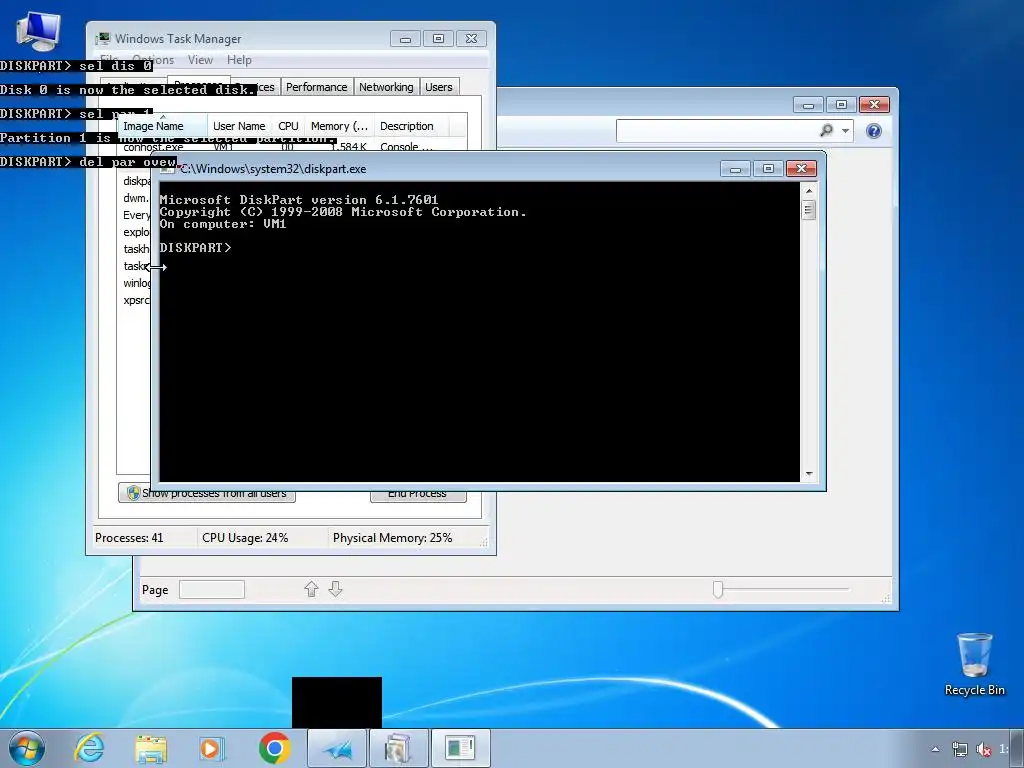The width and height of the screenshot is (1024, 768).
Task: Switch to the Performance tab
Action: (x=317, y=87)
